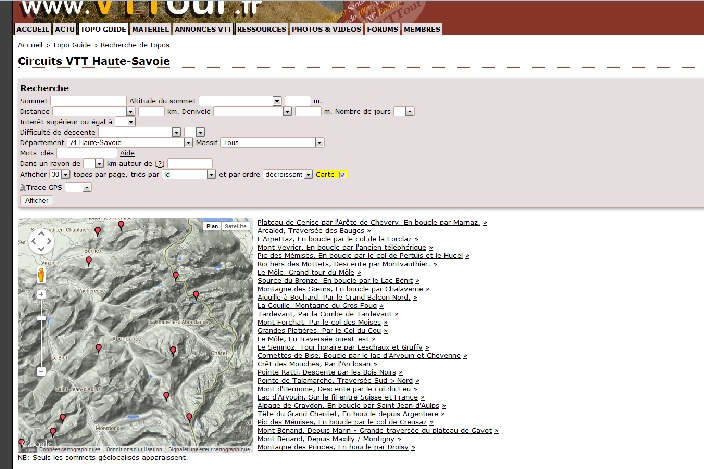Open the TOPO GUIDE tab
The width and height of the screenshot is (704, 469).
point(104,29)
